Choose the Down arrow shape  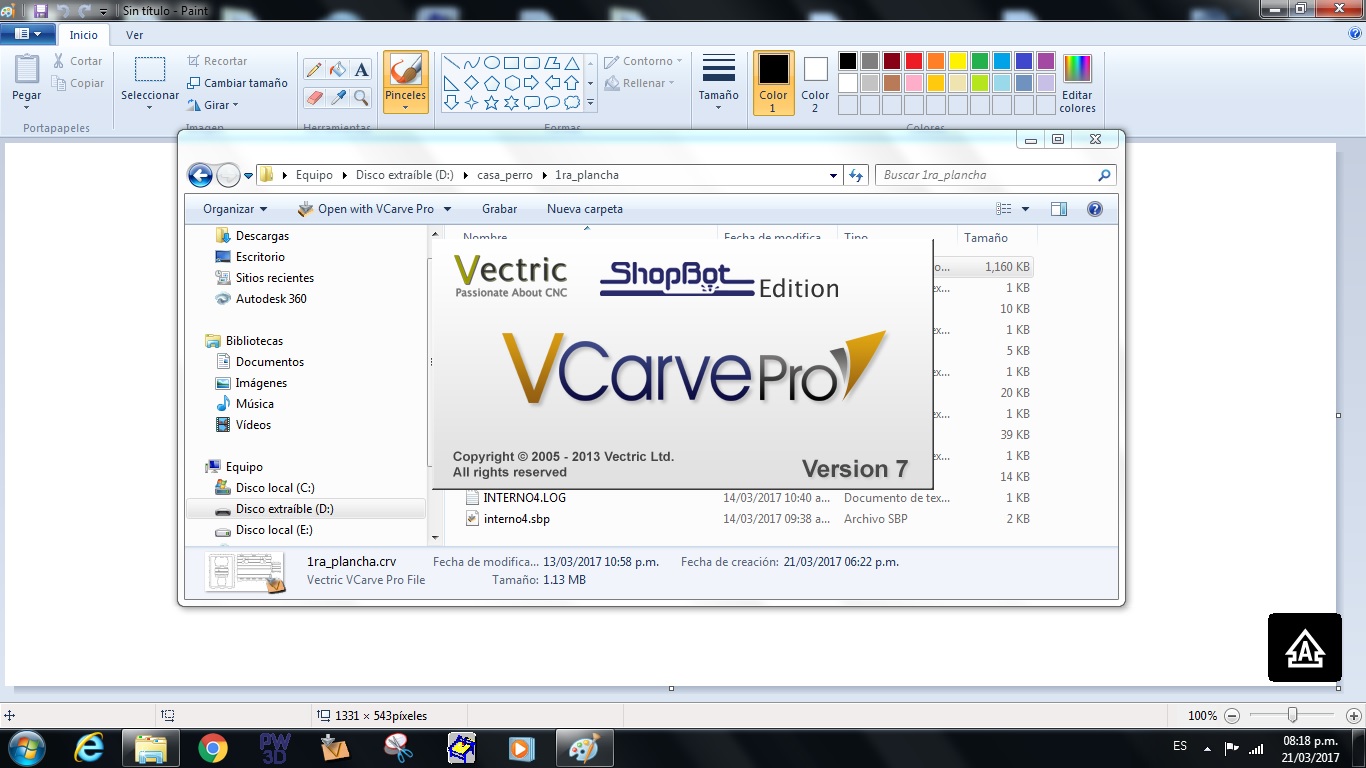click(451, 103)
